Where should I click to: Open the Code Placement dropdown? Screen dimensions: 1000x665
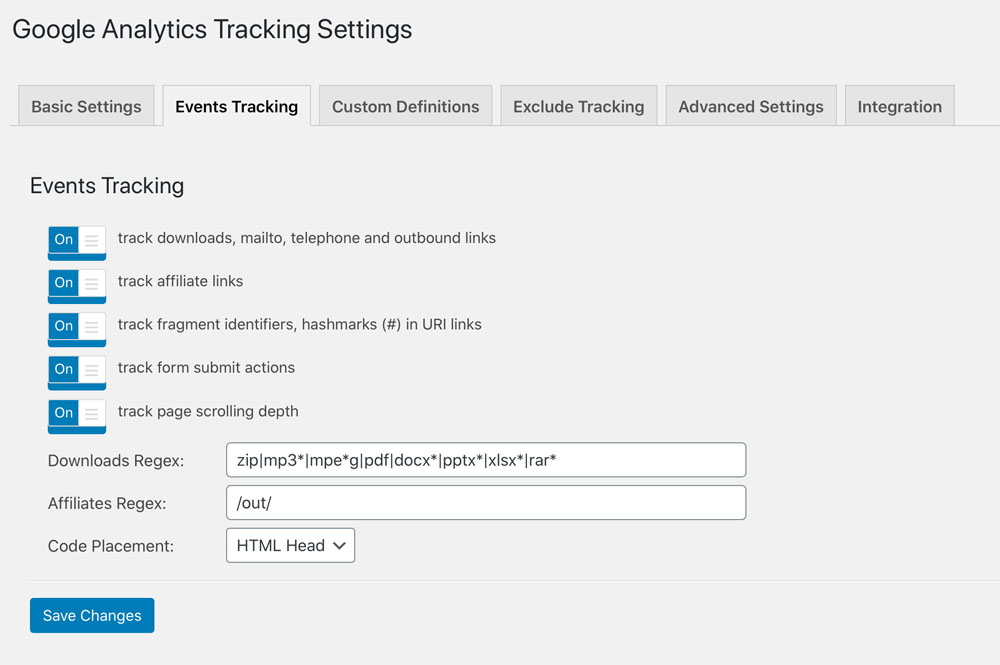pyautogui.click(x=290, y=545)
